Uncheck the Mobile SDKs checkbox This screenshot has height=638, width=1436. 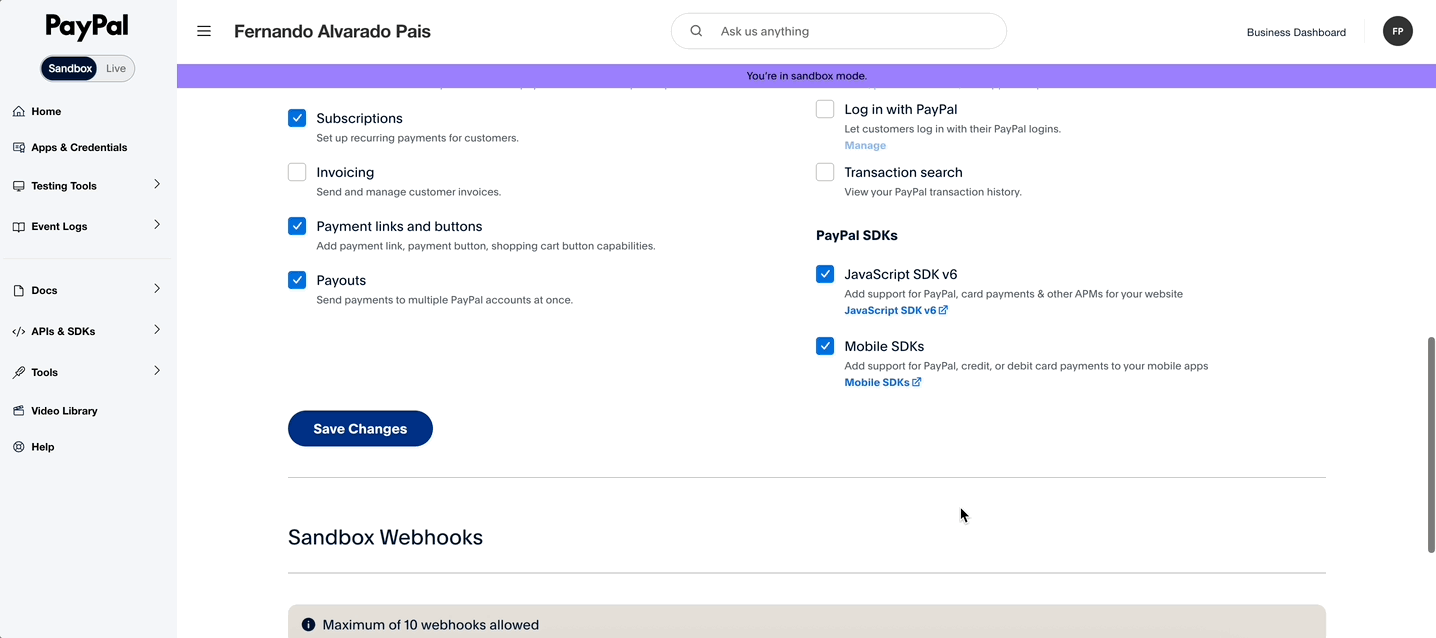pos(825,346)
